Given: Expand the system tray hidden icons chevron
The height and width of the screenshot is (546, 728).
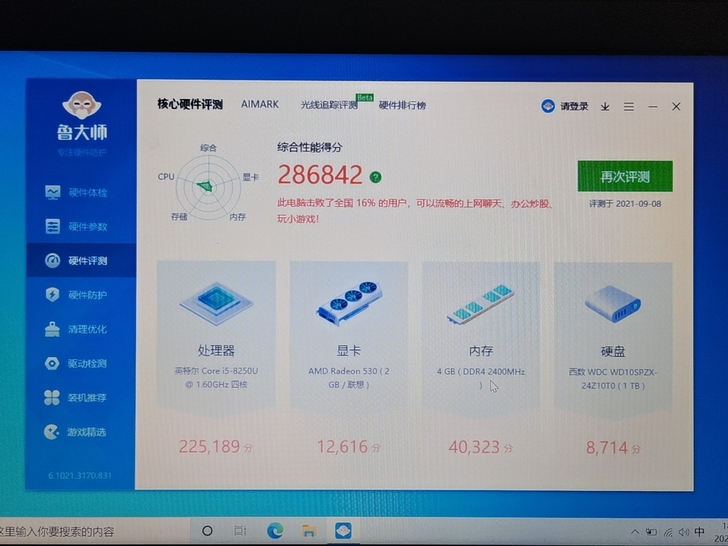Looking at the screenshot, I should point(635,532).
